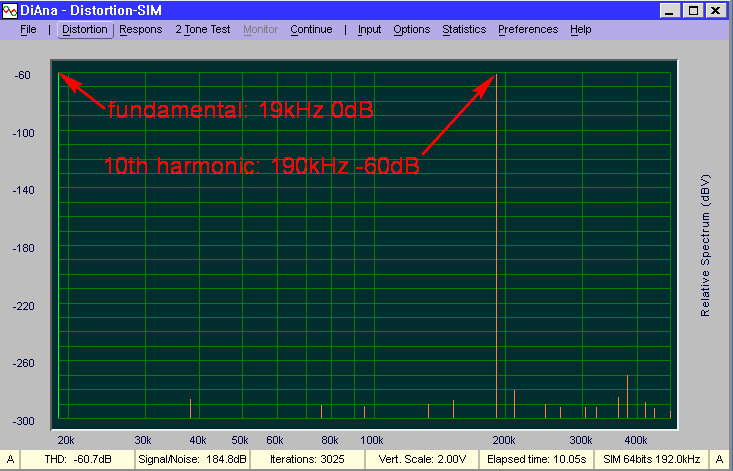Screen dimensions: 733x471
Task: Click the Vert. Scale: 2.00V field
Action: point(422,459)
